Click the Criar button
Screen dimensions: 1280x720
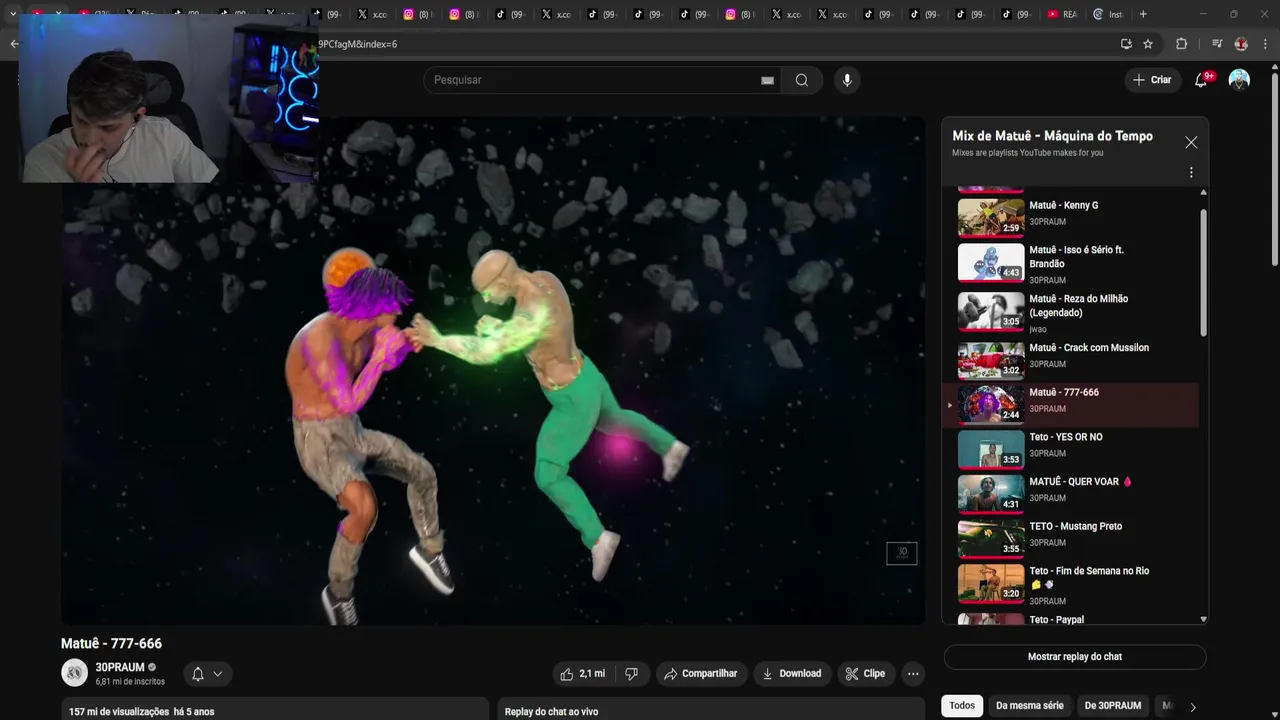(x=1152, y=80)
